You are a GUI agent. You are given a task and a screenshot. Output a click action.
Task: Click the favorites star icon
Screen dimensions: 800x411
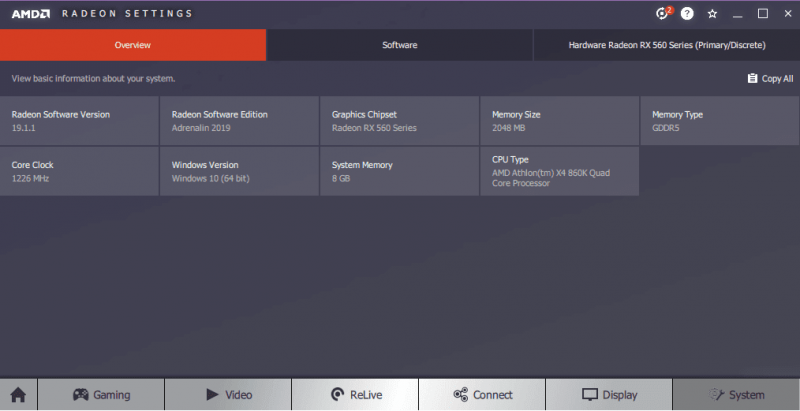[712, 14]
